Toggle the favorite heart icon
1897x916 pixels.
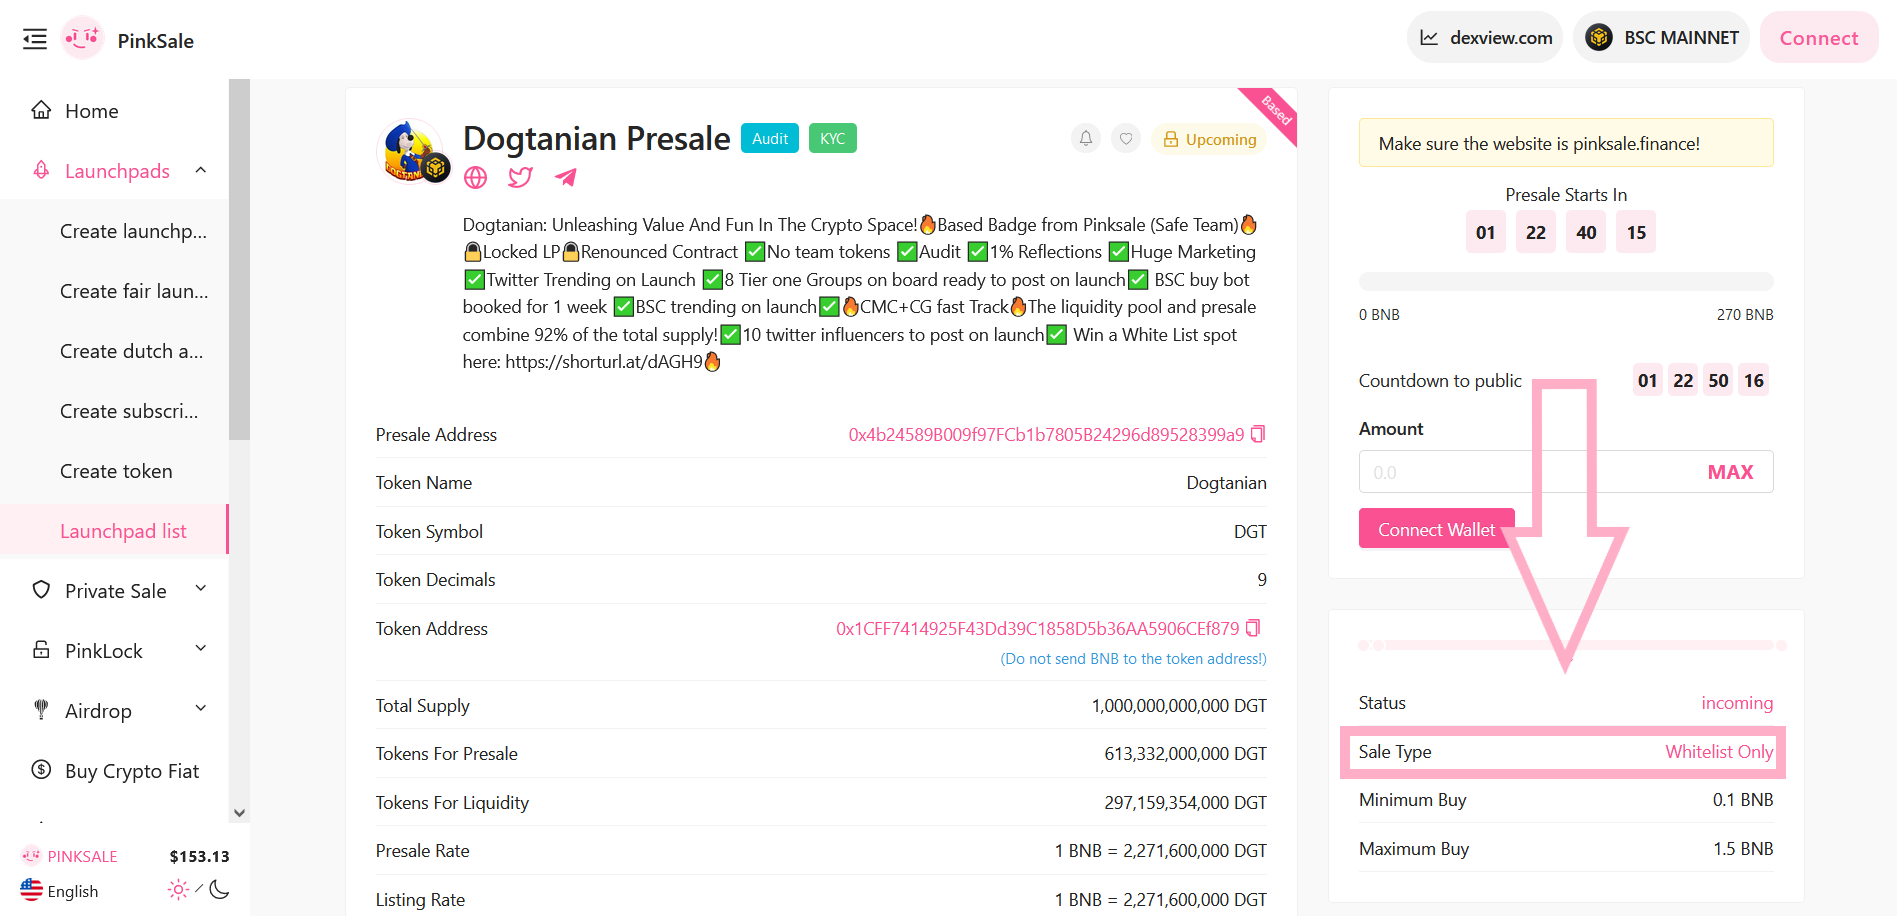(1126, 138)
